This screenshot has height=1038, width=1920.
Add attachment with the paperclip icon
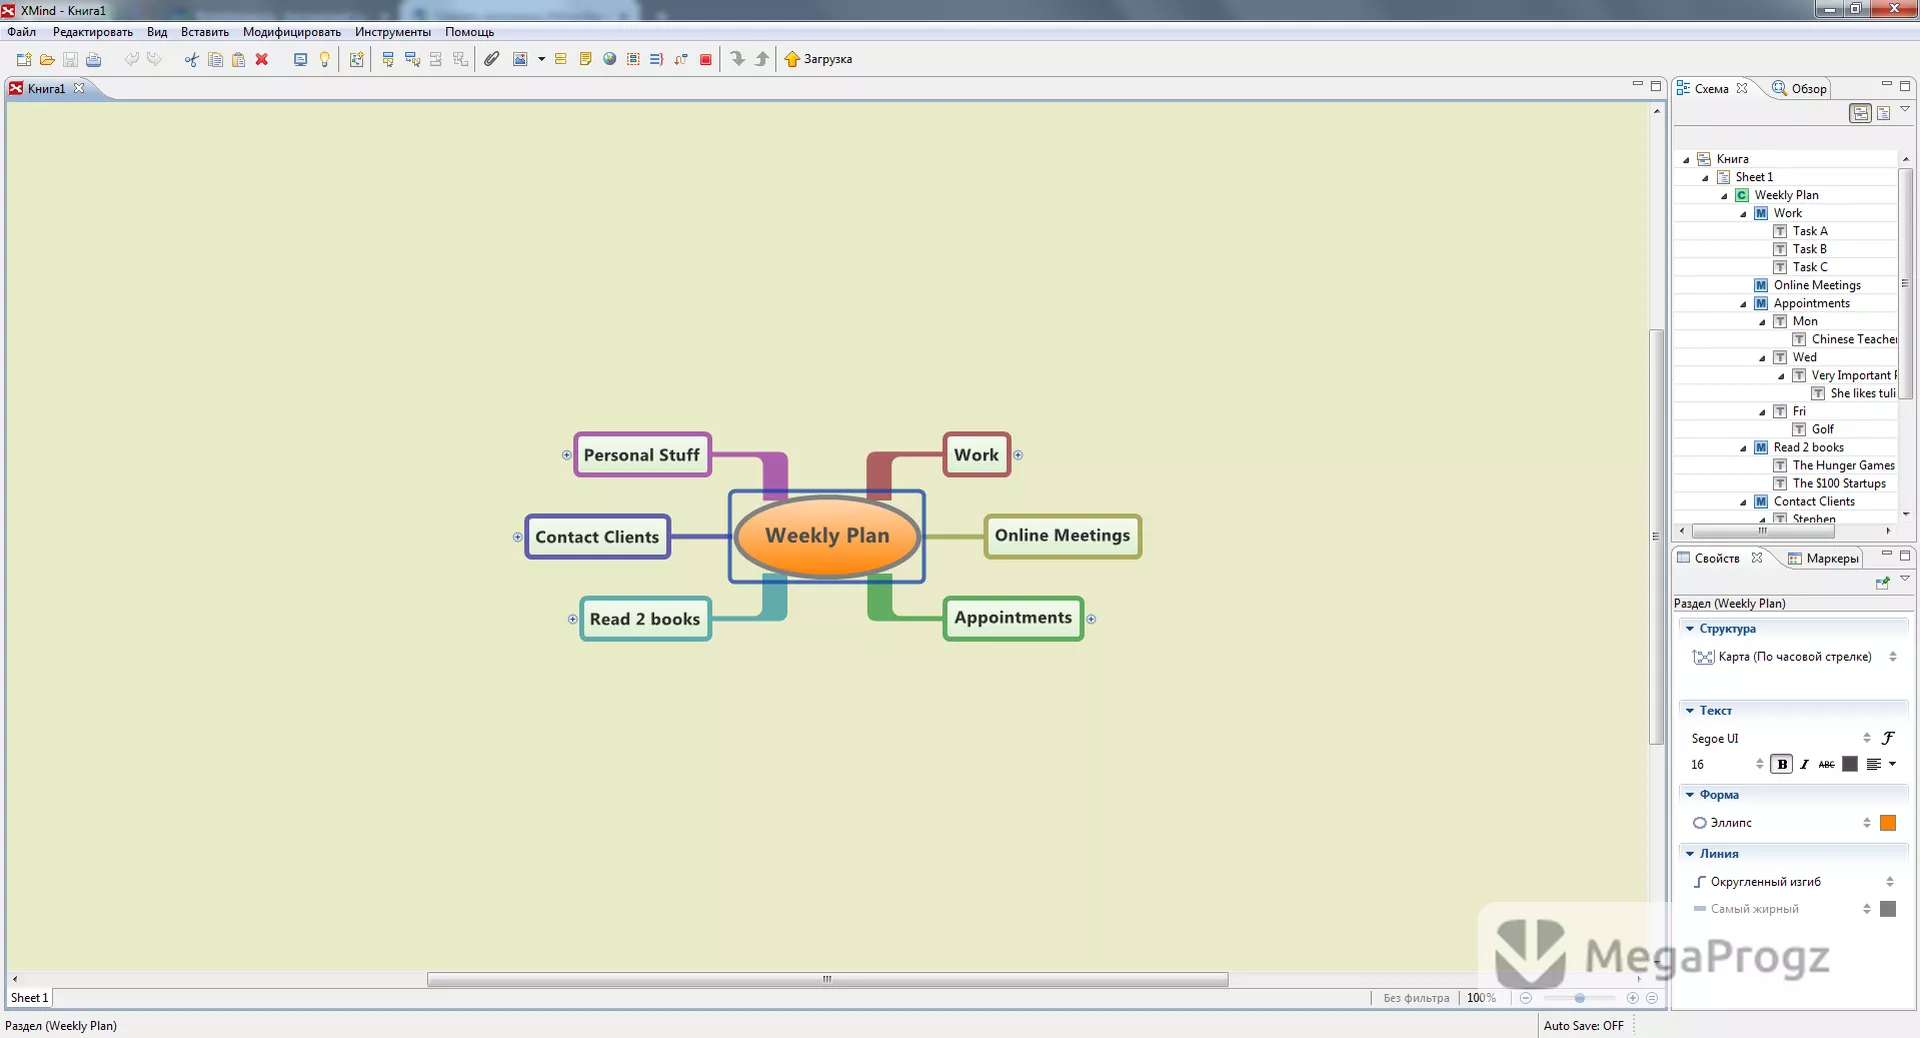pyautogui.click(x=491, y=59)
